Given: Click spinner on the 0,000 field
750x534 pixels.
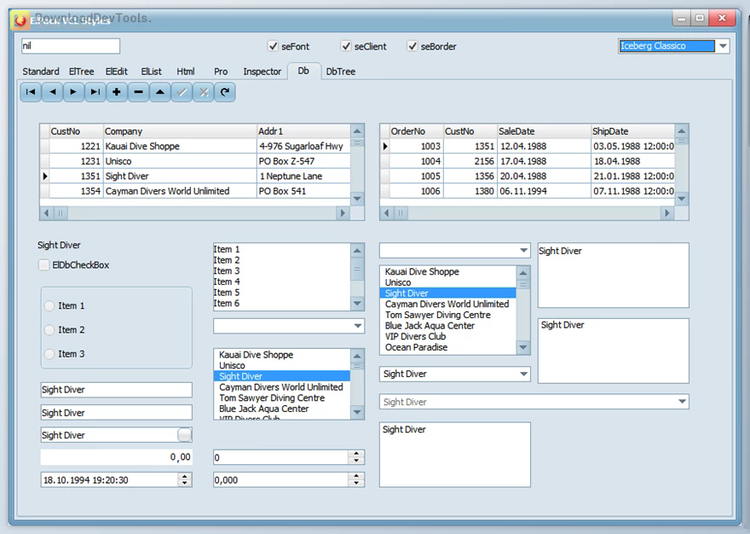Looking at the screenshot, I should click(x=356, y=479).
